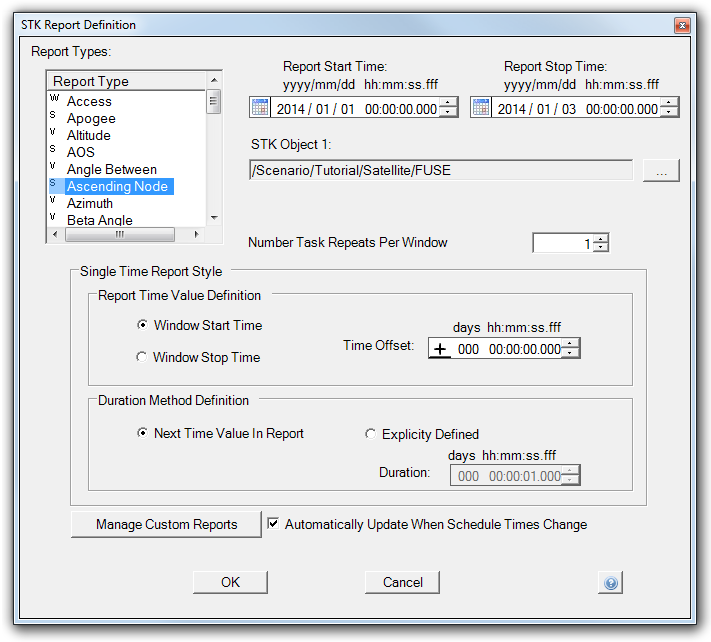Increase Number Task Repeats Per Window spinner

coord(600,238)
